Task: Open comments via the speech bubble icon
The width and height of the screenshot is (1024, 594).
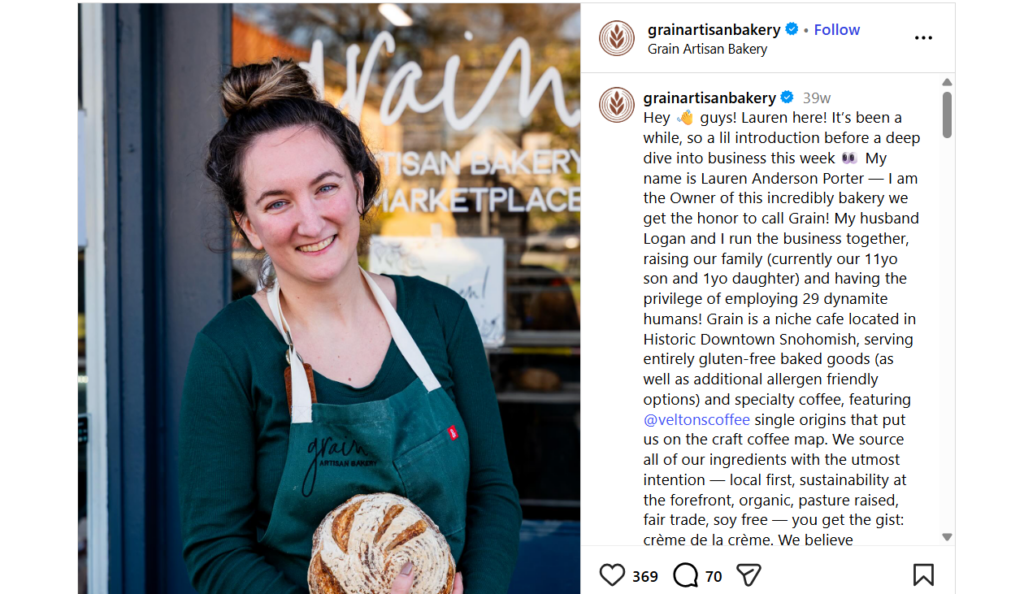Action: click(x=685, y=575)
